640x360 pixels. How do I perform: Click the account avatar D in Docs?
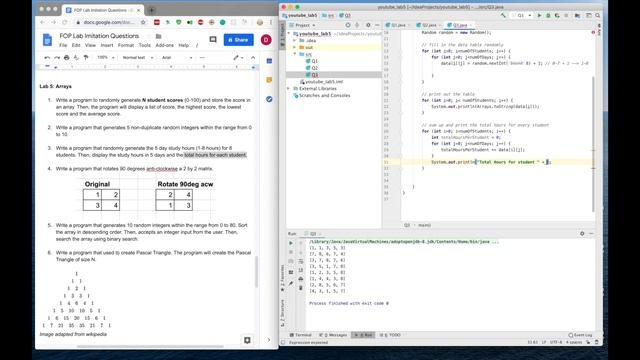pos(266,40)
